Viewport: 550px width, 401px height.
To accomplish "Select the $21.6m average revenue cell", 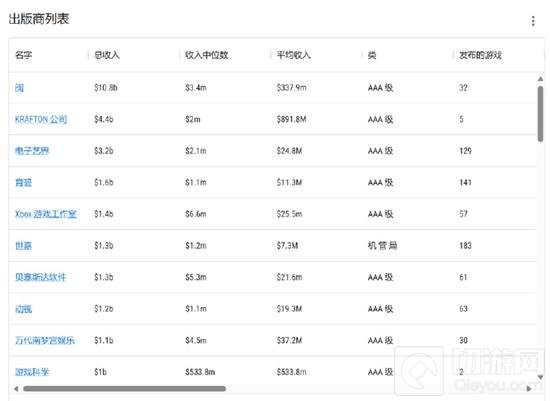I will tap(289, 277).
